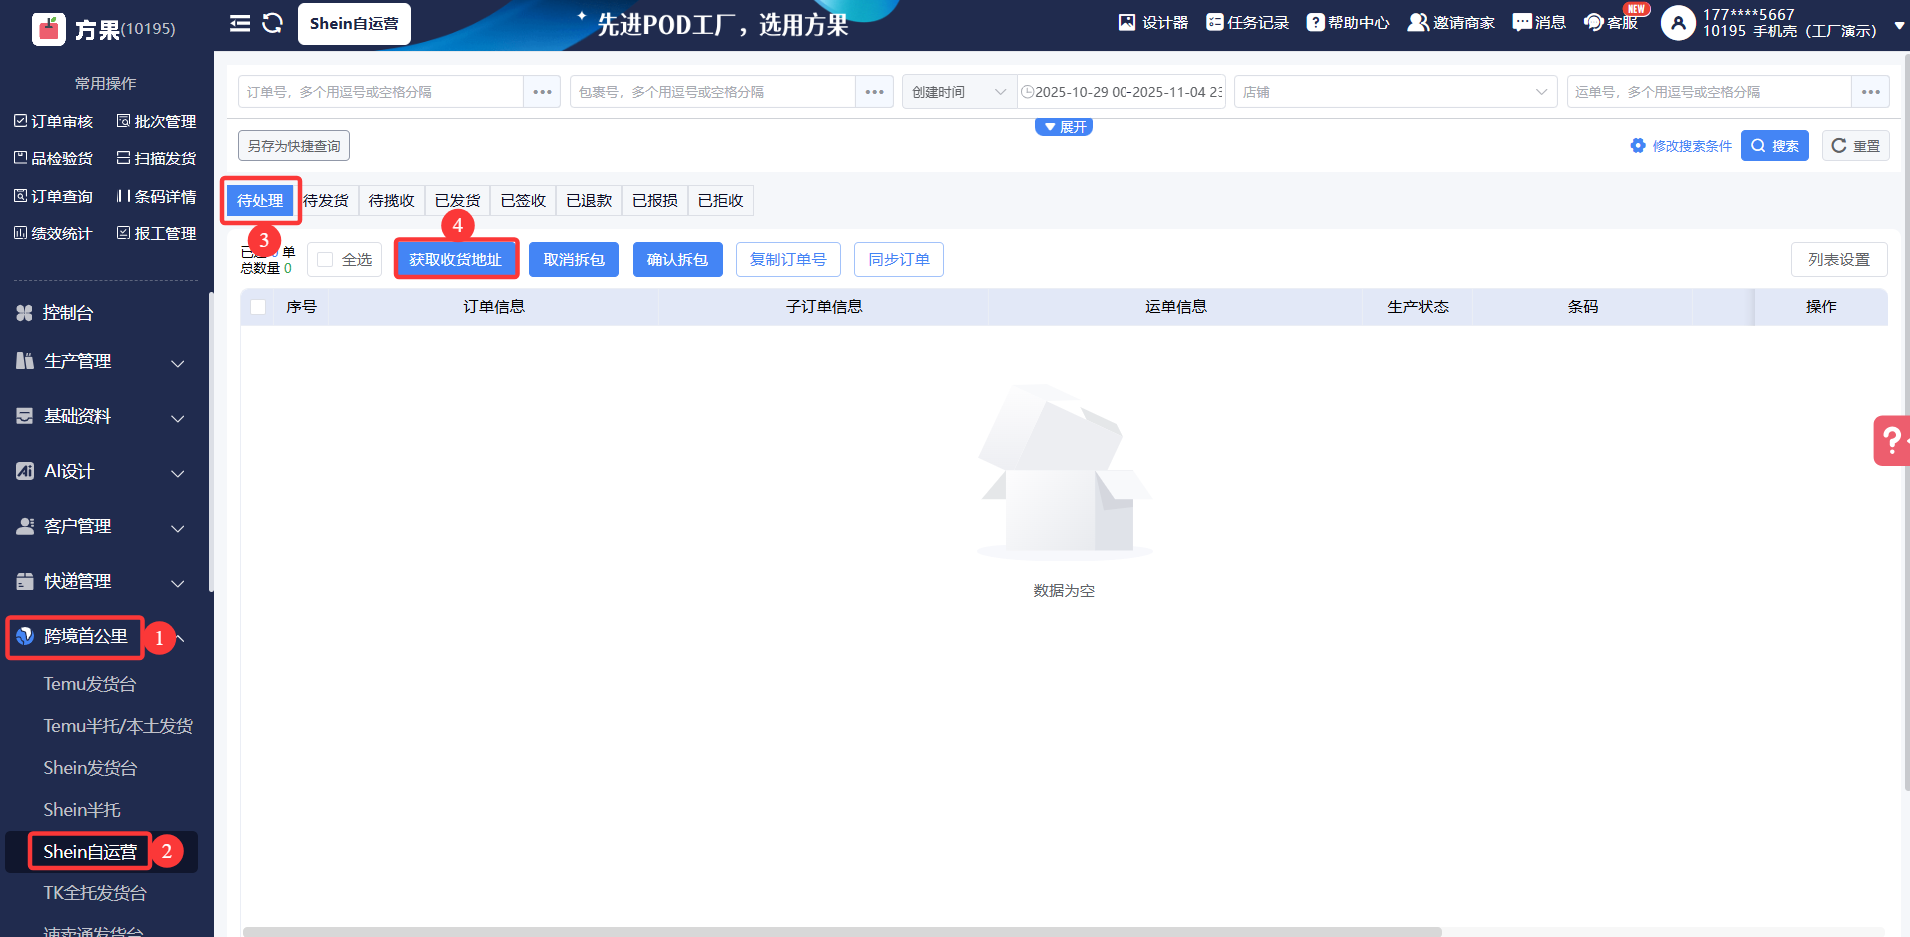Switch to the 已发货 tab

[x=457, y=200]
